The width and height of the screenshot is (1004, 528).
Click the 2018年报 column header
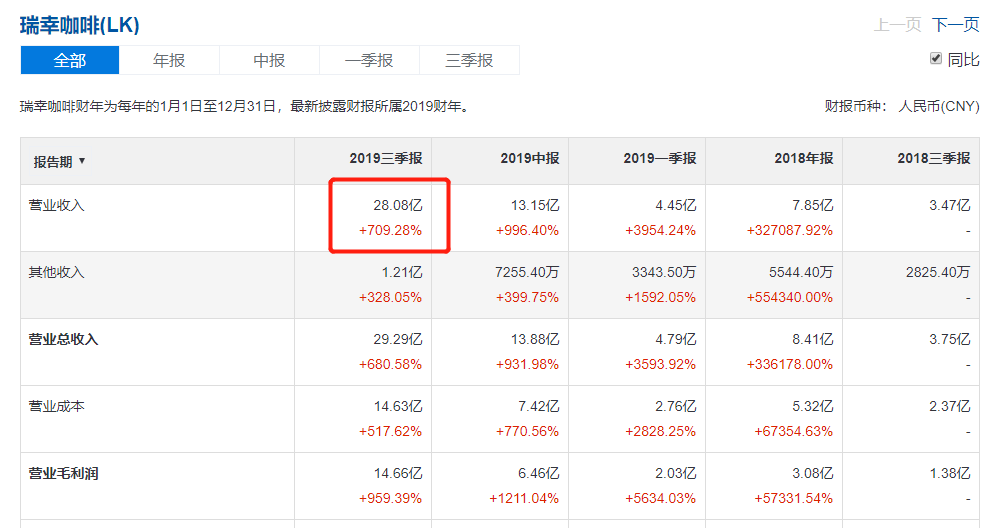click(804, 158)
